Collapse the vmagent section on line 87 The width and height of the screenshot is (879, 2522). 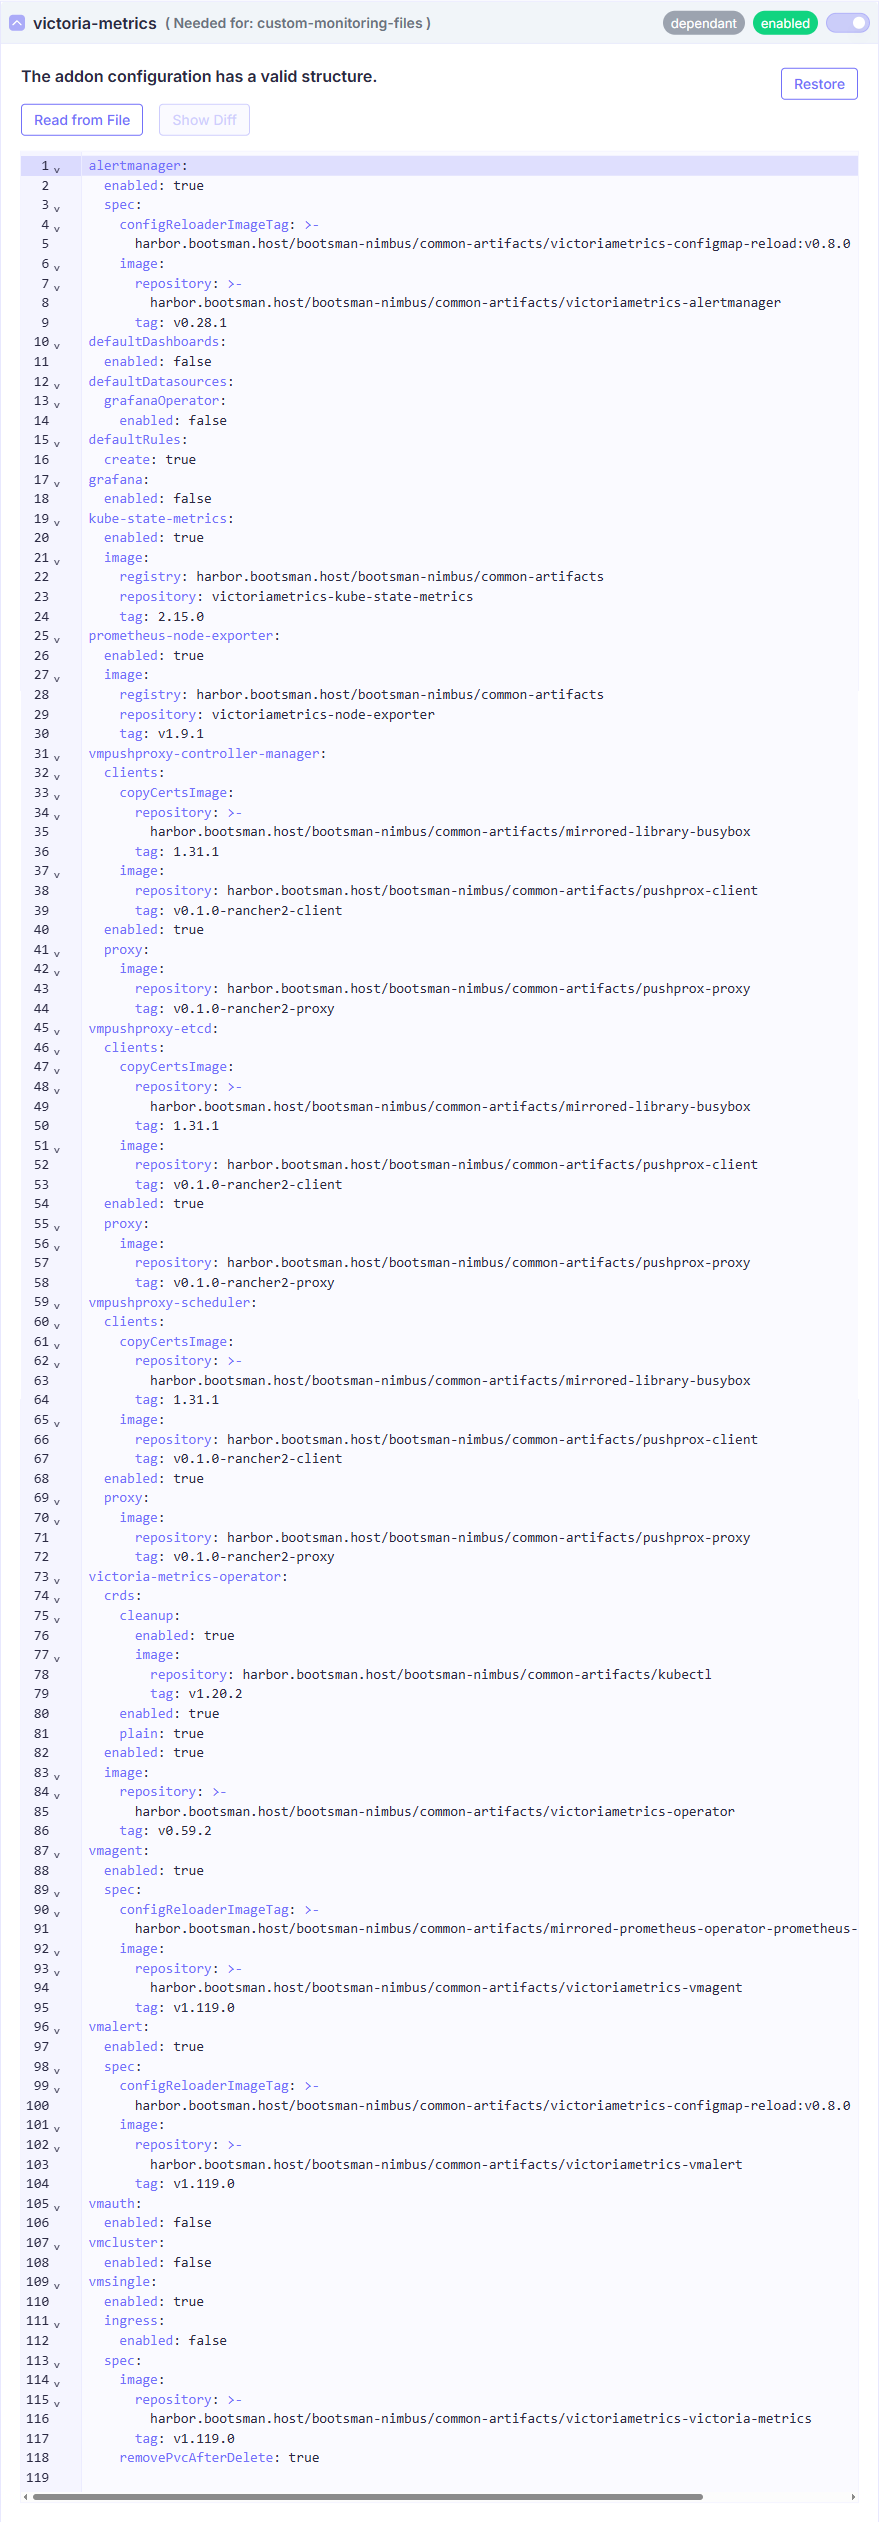57,1853
